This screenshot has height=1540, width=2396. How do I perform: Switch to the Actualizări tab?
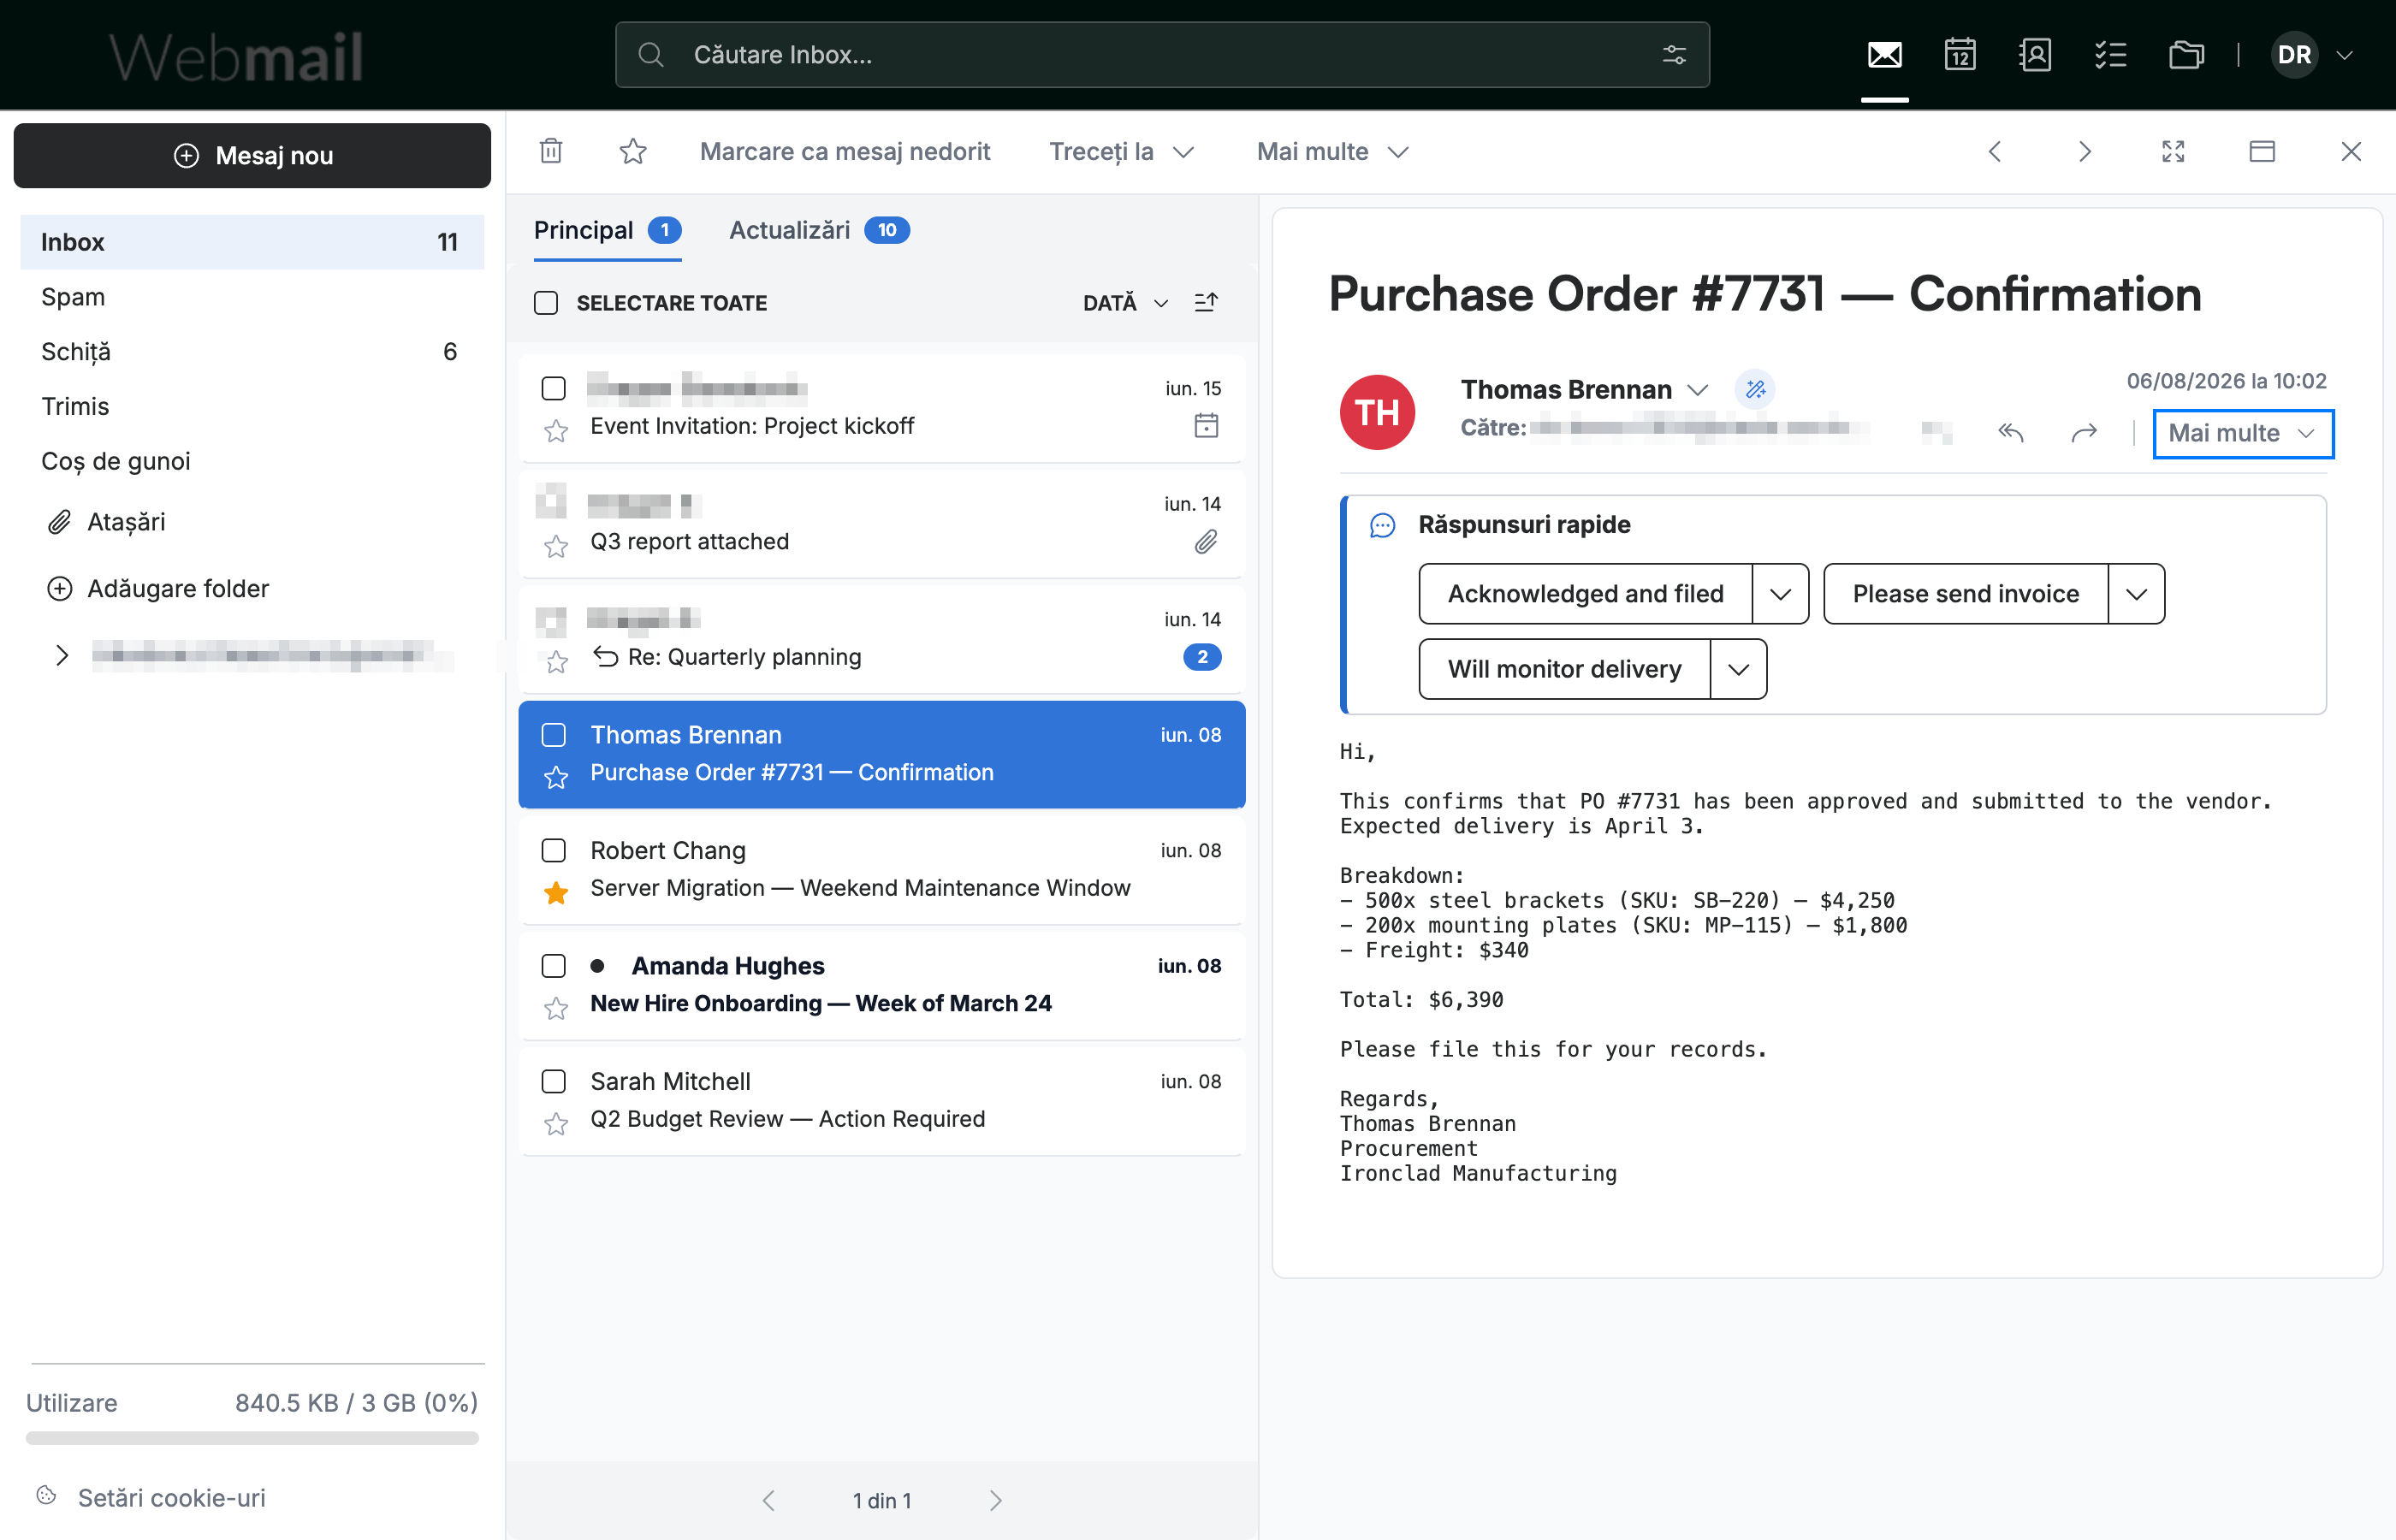[819, 230]
